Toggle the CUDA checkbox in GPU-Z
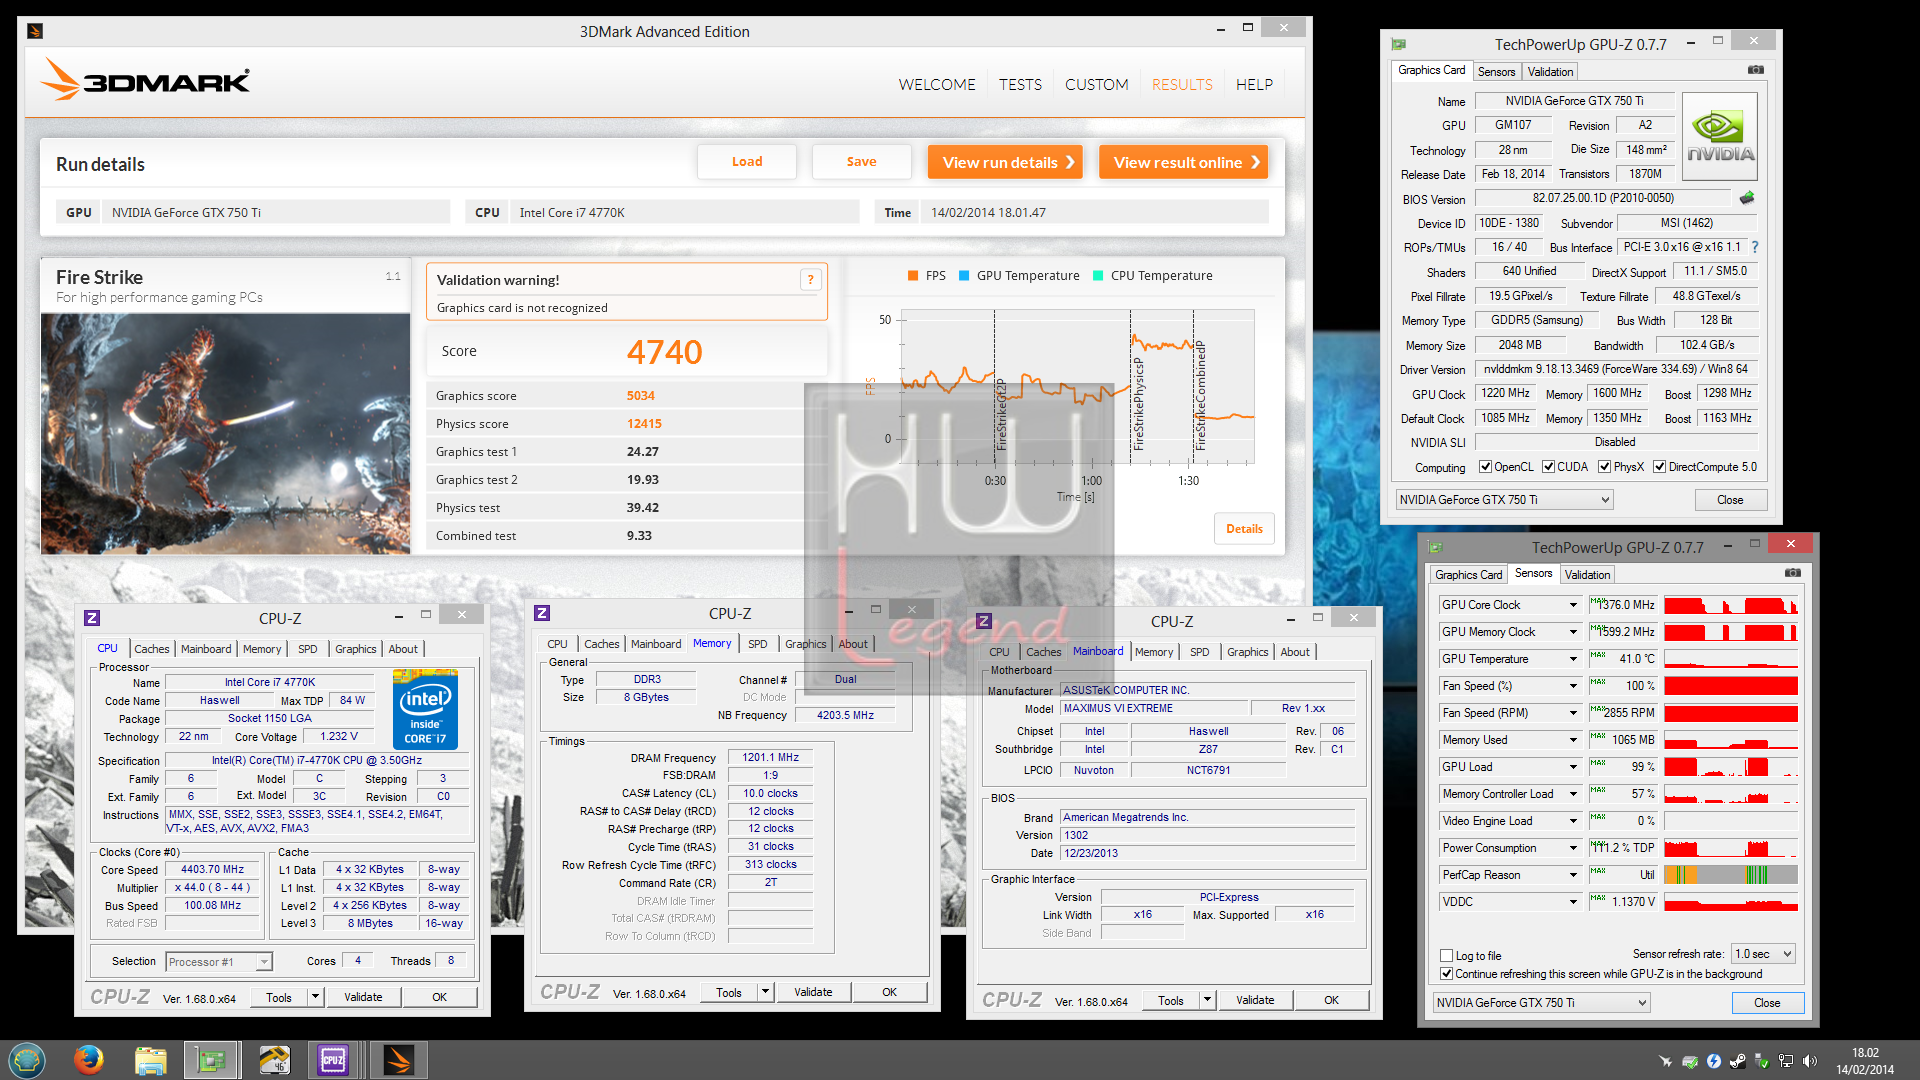 click(1548, 467)
